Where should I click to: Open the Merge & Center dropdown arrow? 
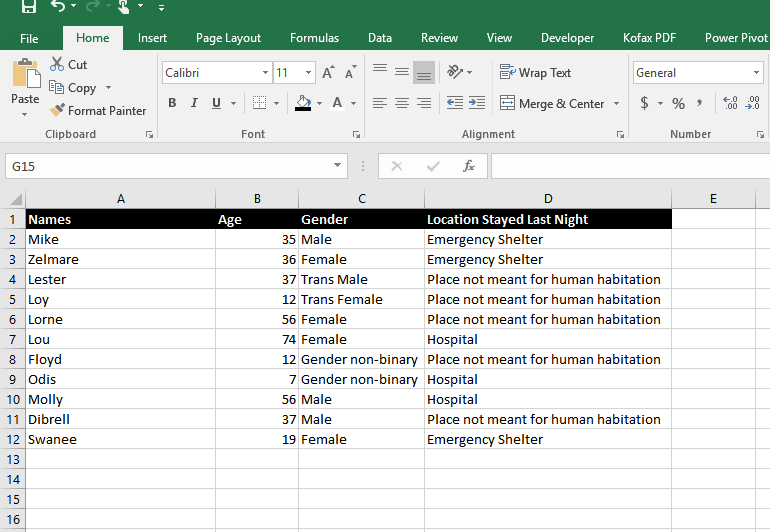(616, 104)
